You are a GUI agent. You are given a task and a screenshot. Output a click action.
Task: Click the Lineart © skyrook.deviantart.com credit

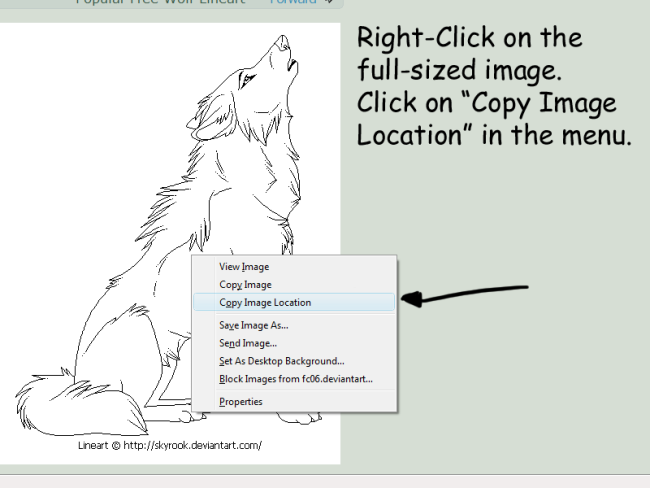click(x=170, y=445)
